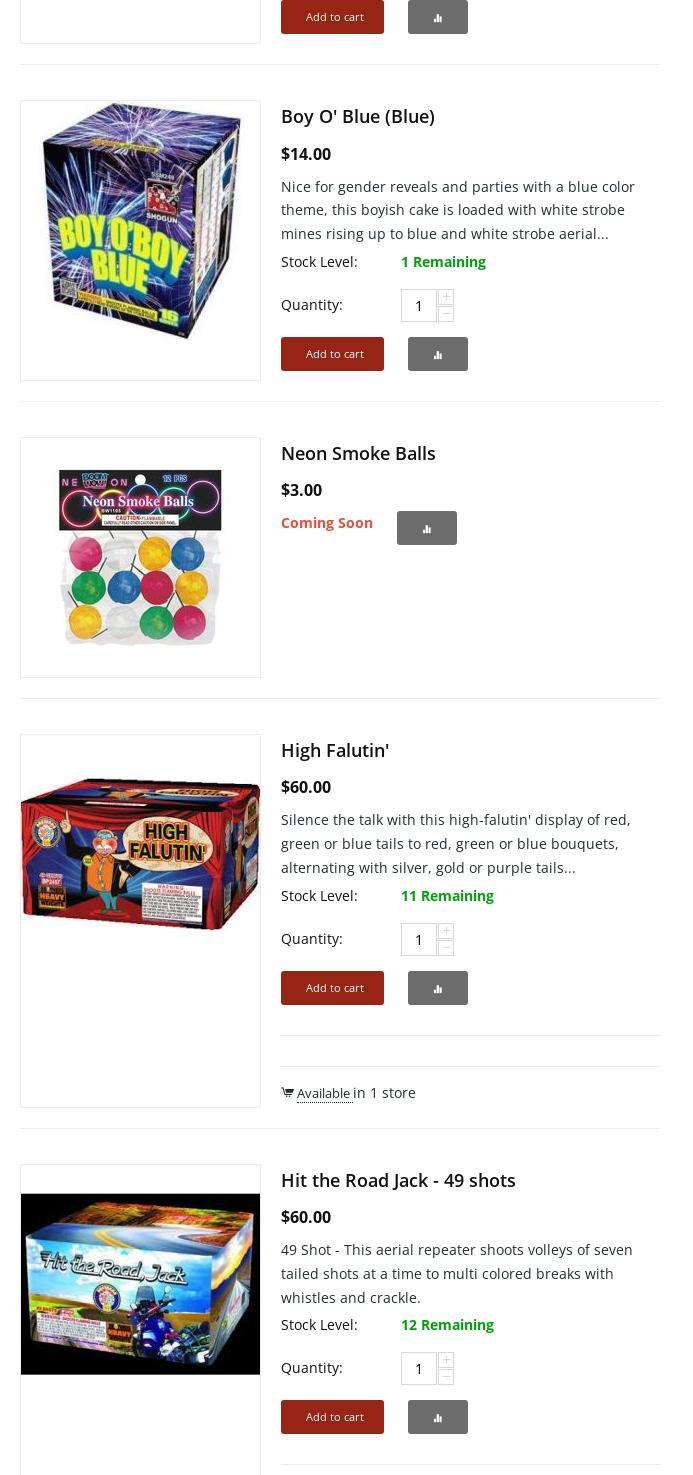Click compare chart icon for High Falutin'
This screenshot has height=1475, width=693.
438,988
